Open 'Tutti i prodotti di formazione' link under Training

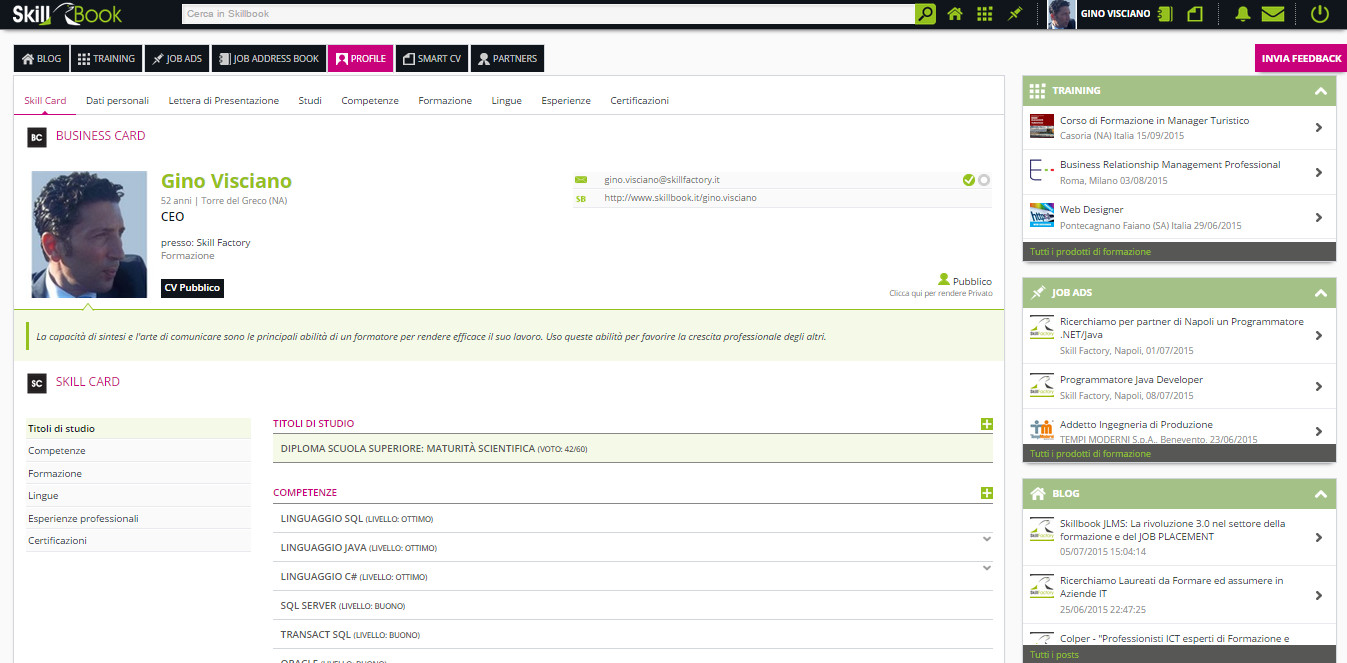(x=1090, y=252)
